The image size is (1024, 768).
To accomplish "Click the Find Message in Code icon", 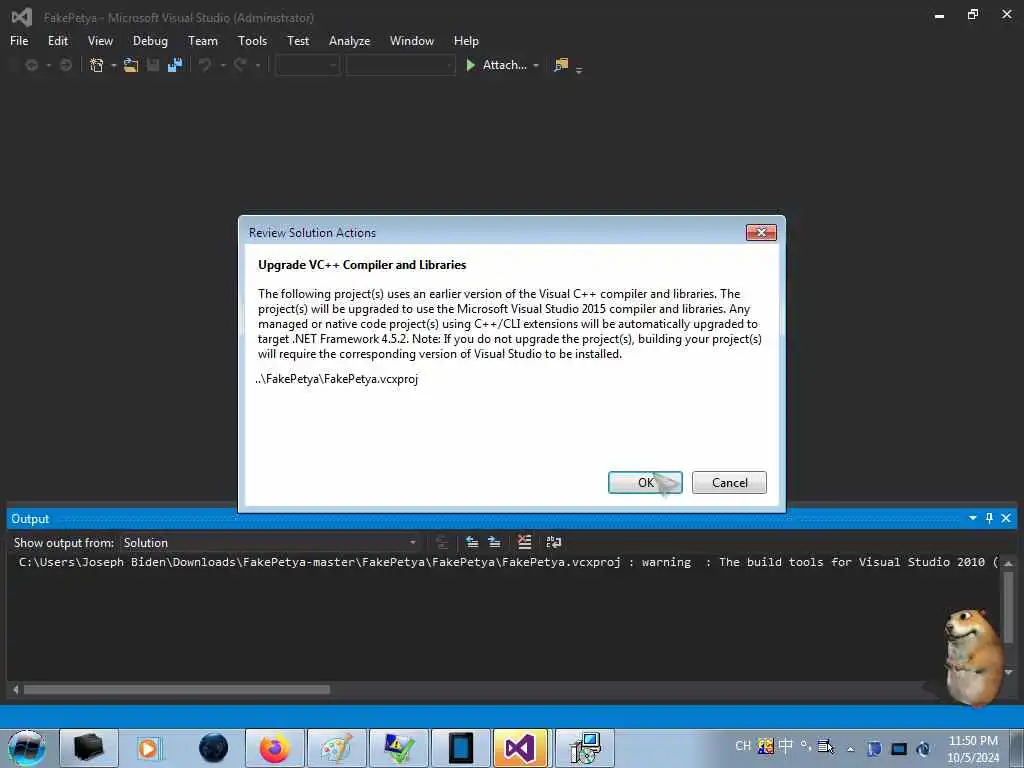I will [x=442, y=542].
